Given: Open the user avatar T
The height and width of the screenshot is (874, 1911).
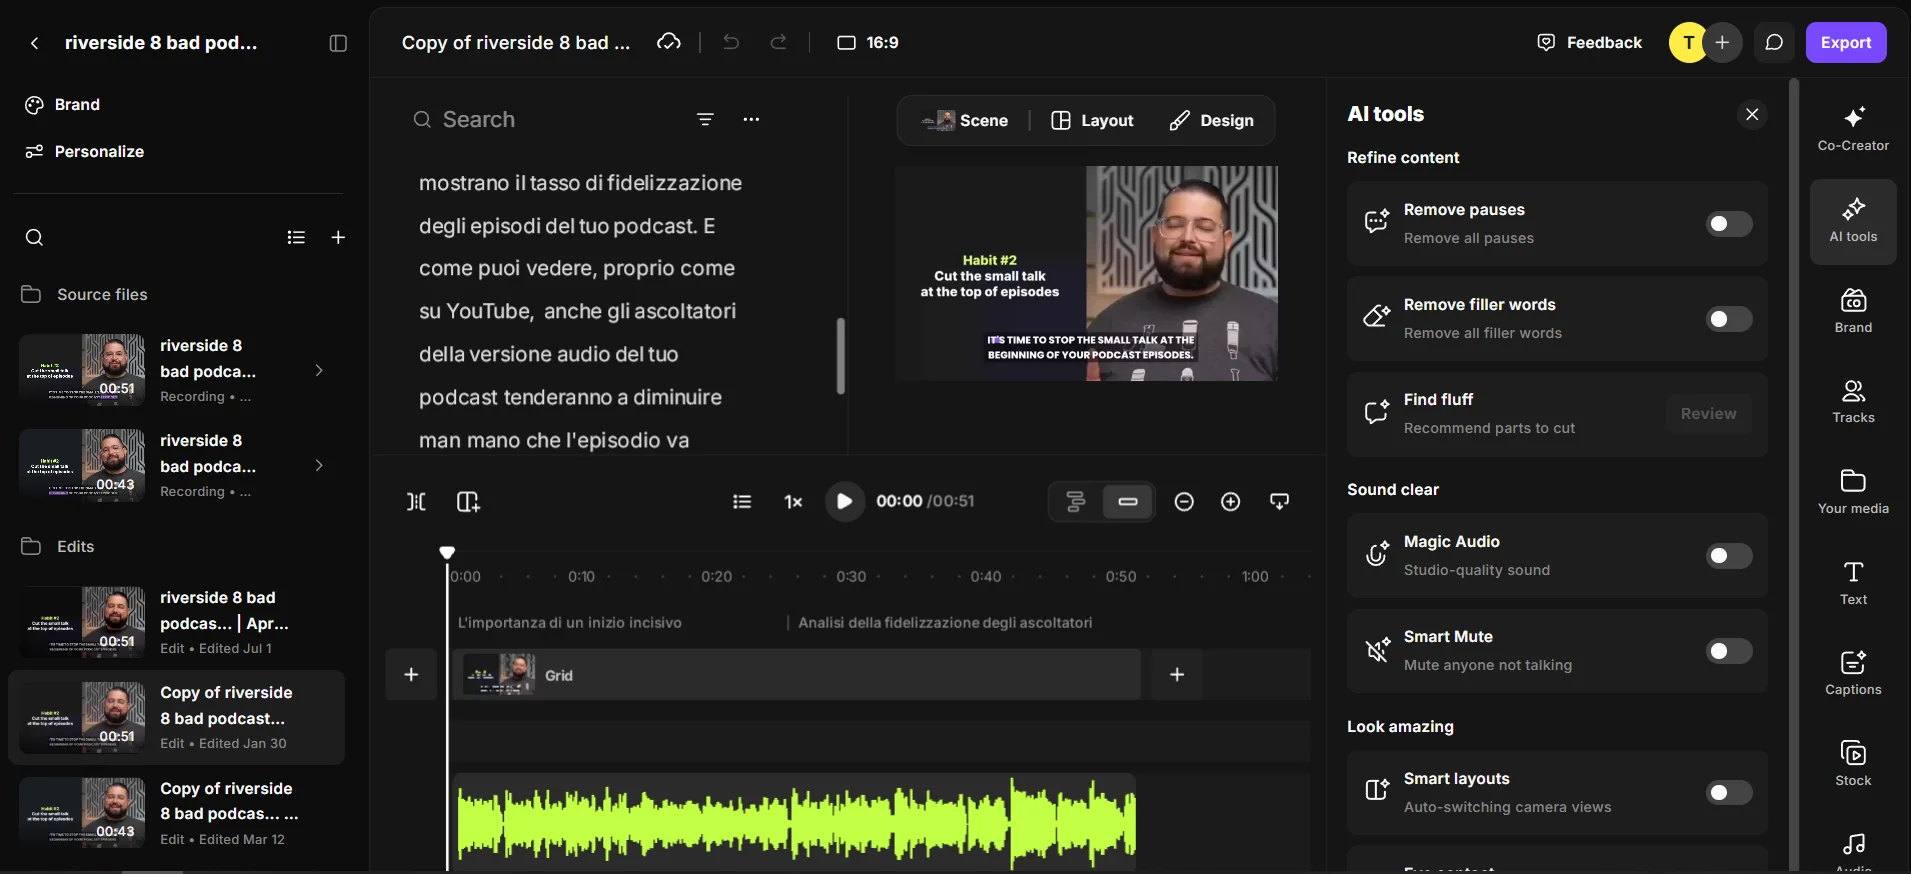Looking at the screenshot, I should point(1688,42).
